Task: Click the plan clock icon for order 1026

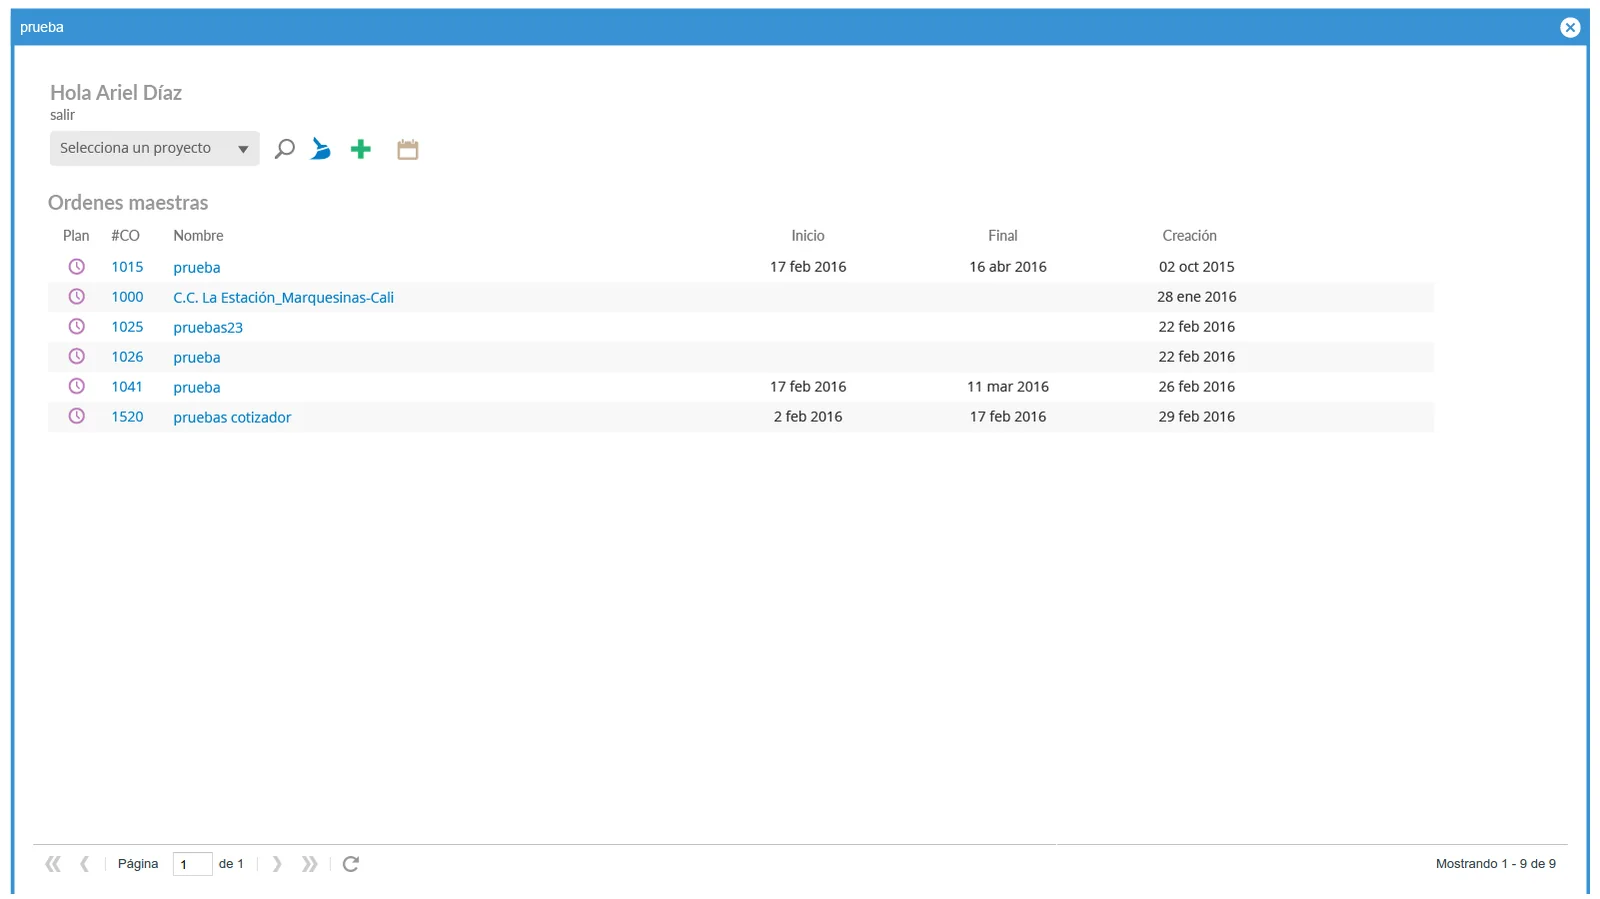Action: click(x=76, y=357)
